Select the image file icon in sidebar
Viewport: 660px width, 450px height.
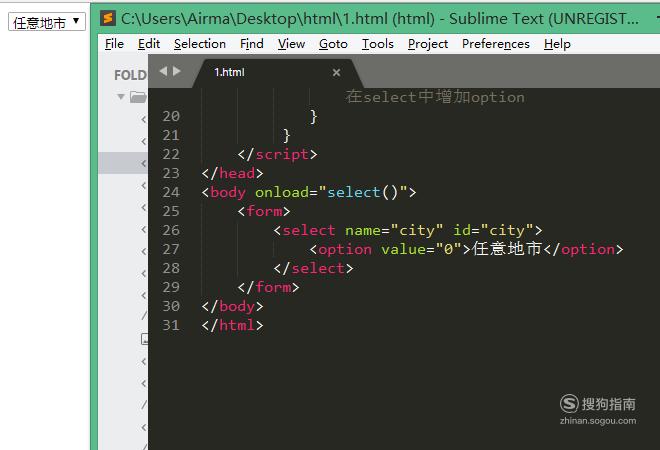point(144,339)
